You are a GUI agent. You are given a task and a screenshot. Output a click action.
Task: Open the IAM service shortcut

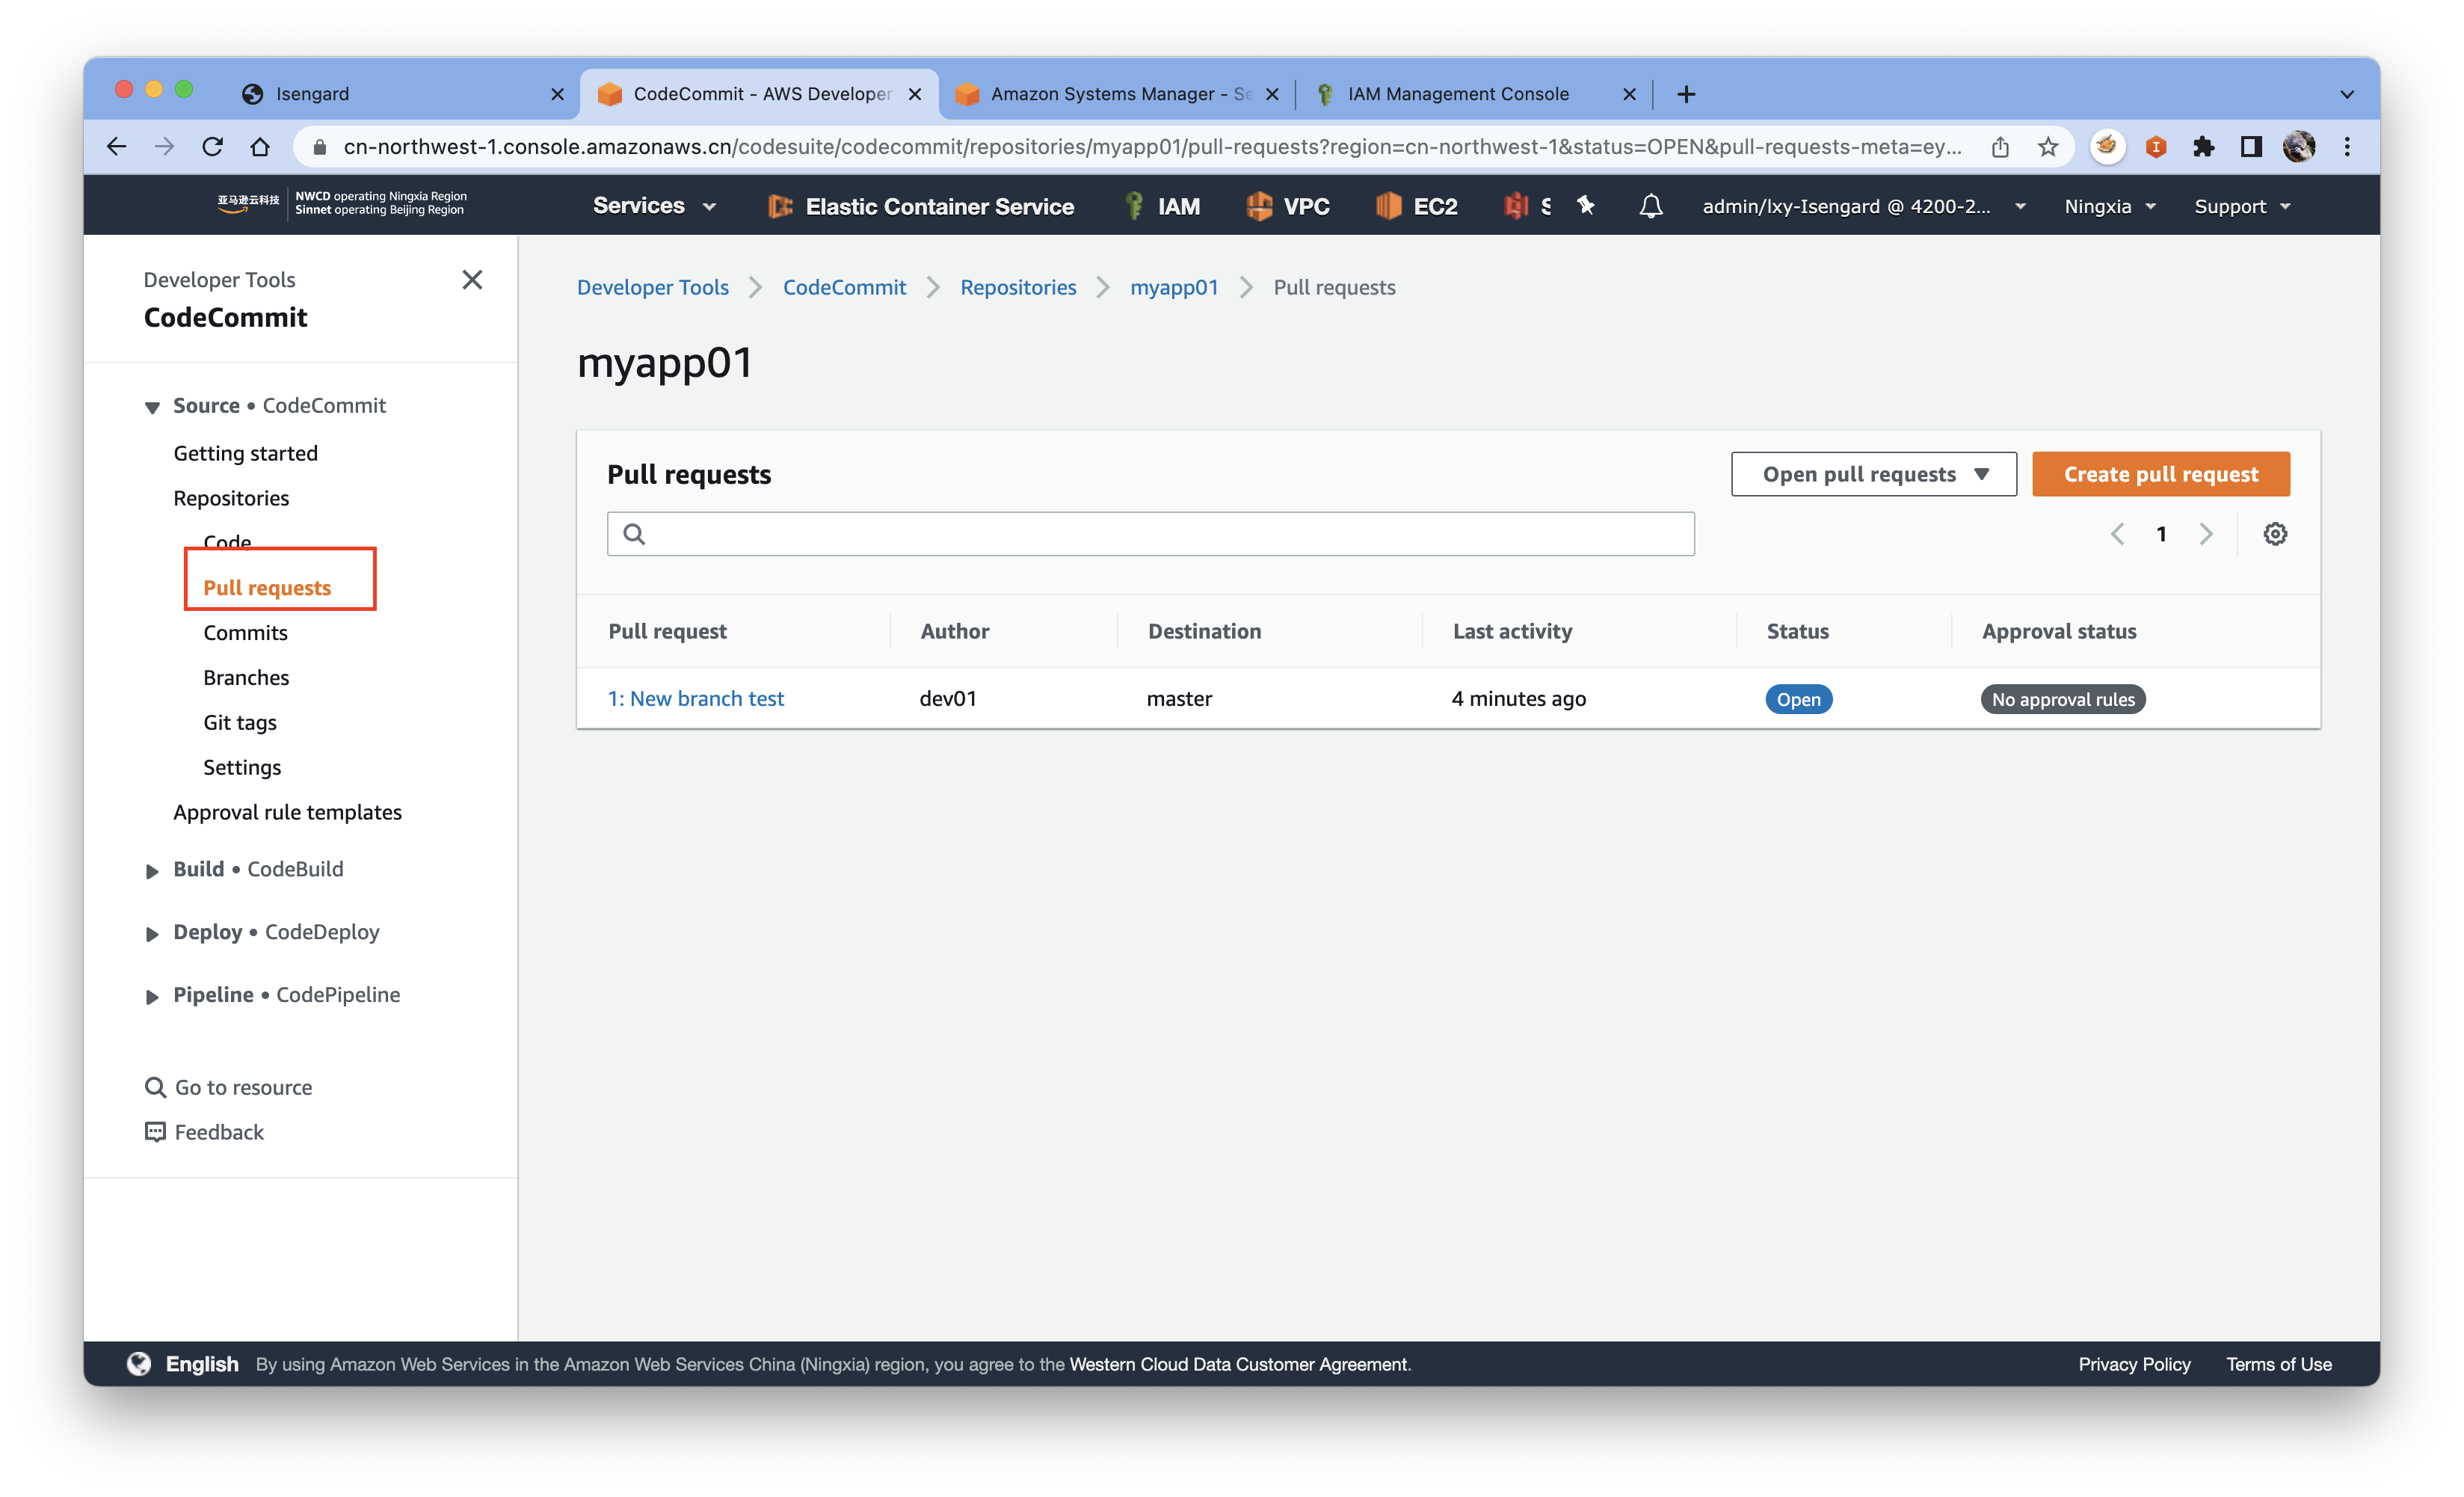1163,206
